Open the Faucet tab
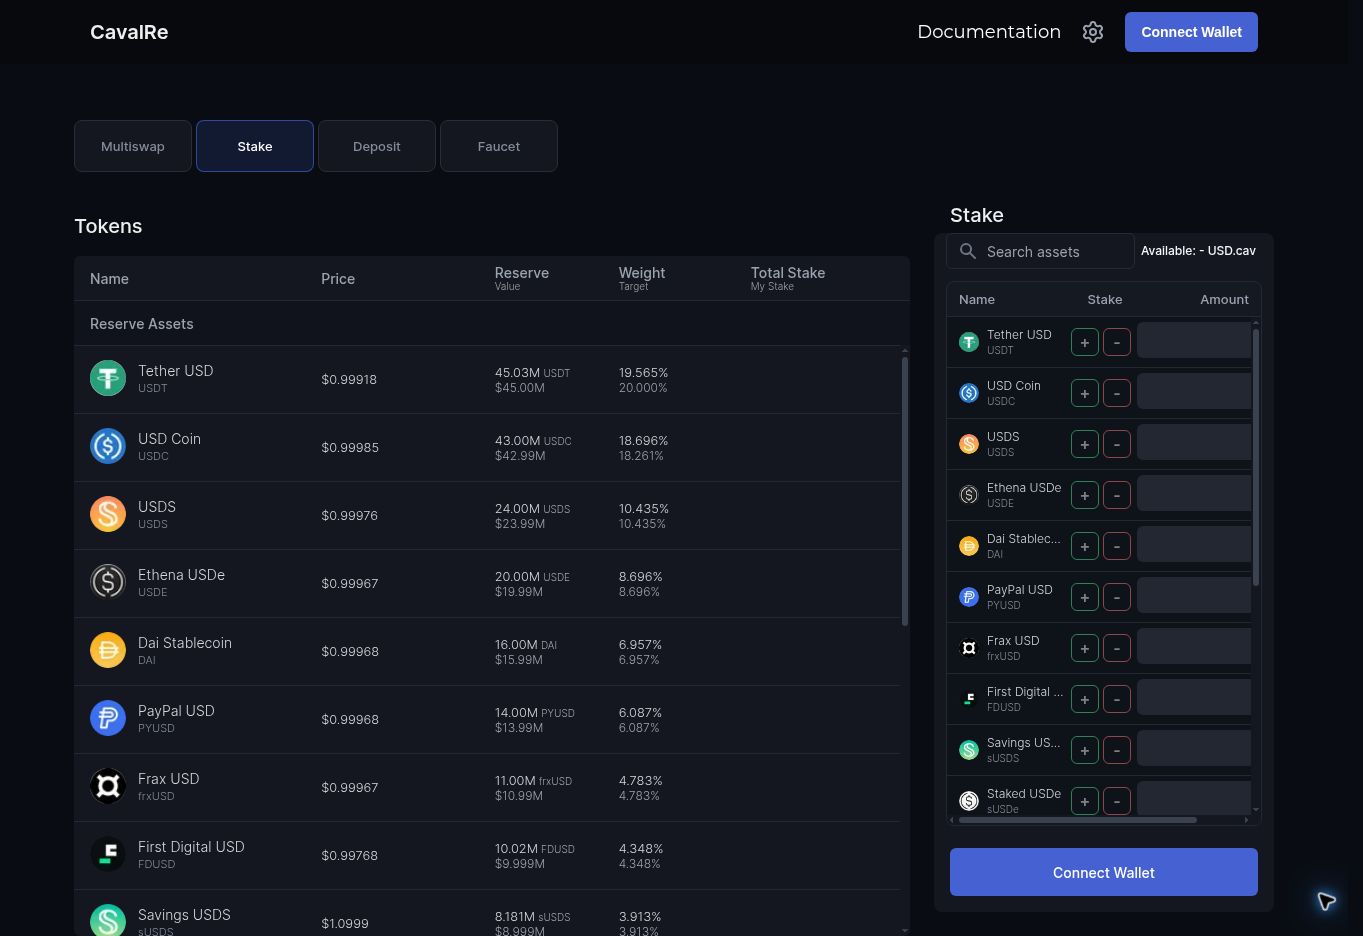The width and height of the screenshot is (1363, 936). [x=499, y=146]
